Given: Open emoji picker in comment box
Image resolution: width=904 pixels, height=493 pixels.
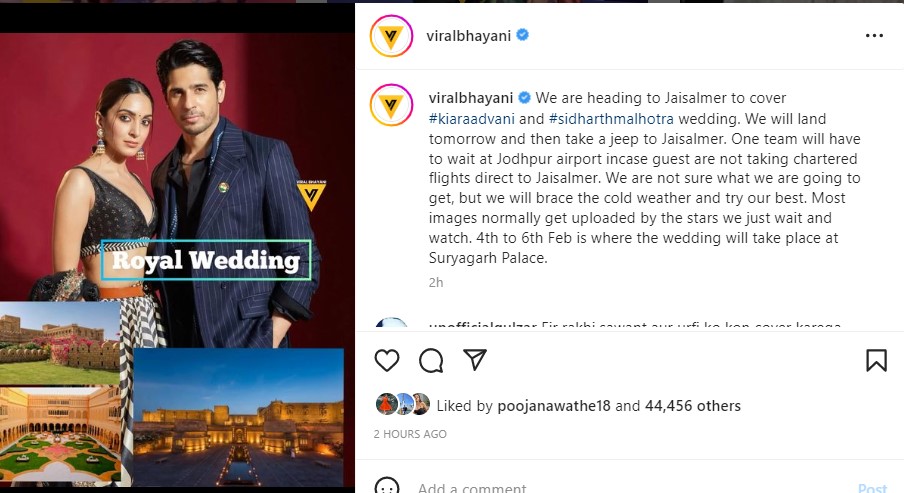Looking at the screenshot, I should point(387,486).
